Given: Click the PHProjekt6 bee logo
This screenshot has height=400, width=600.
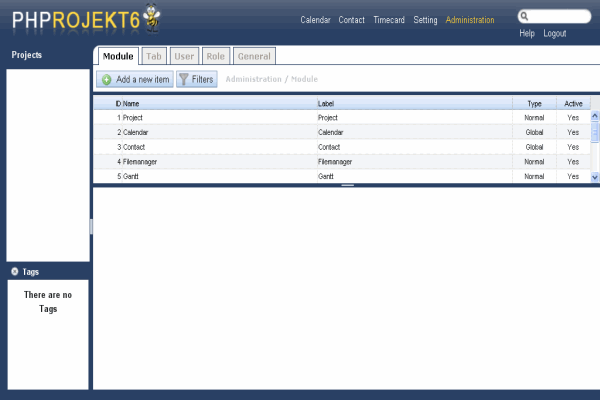Looking at the screenshot, I should [x=152, y=18].
